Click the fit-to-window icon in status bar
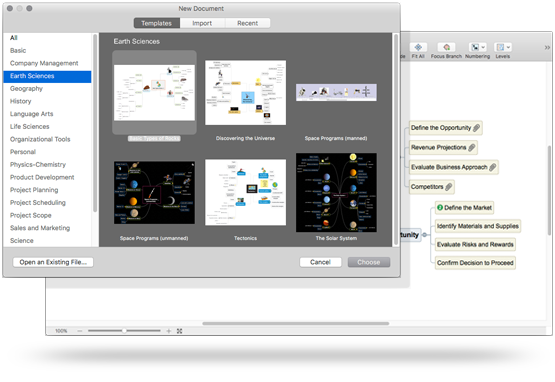555x382 pixels. tap(179, 331)
